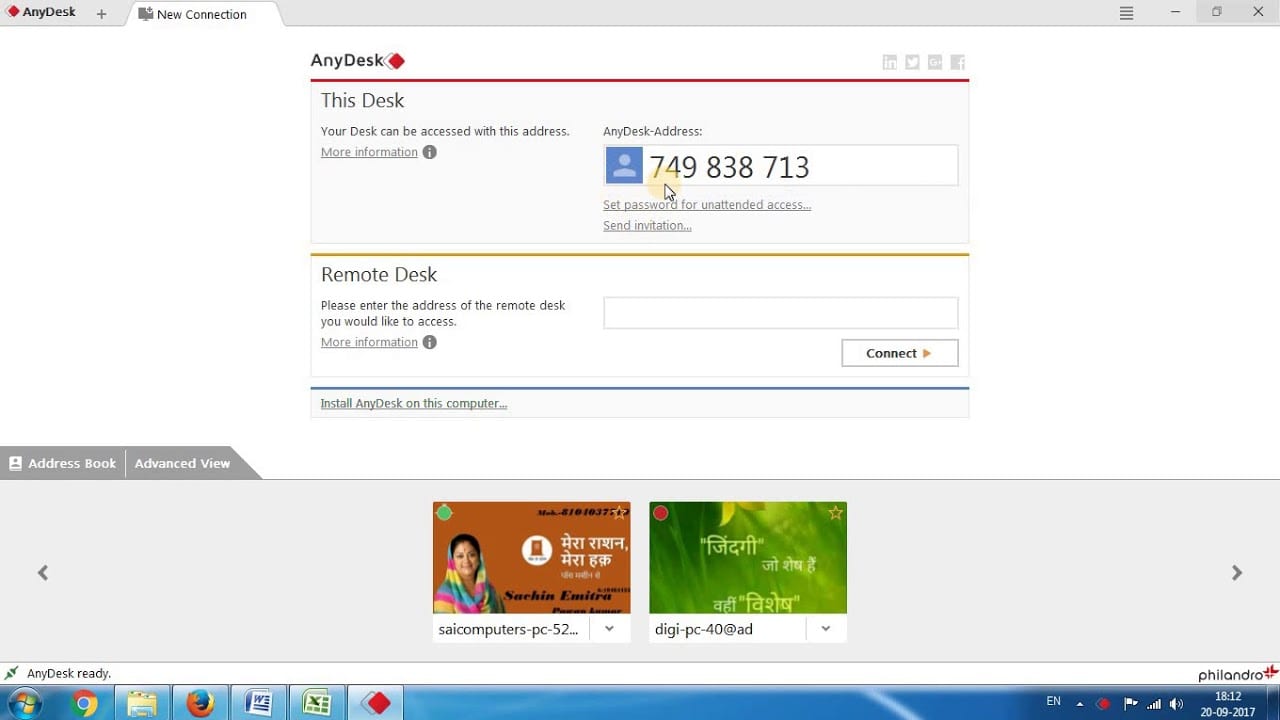1280x720 pixels.
Task: Click the AnyDesk icon in the system tray
Action: [x=1103, y=703]
